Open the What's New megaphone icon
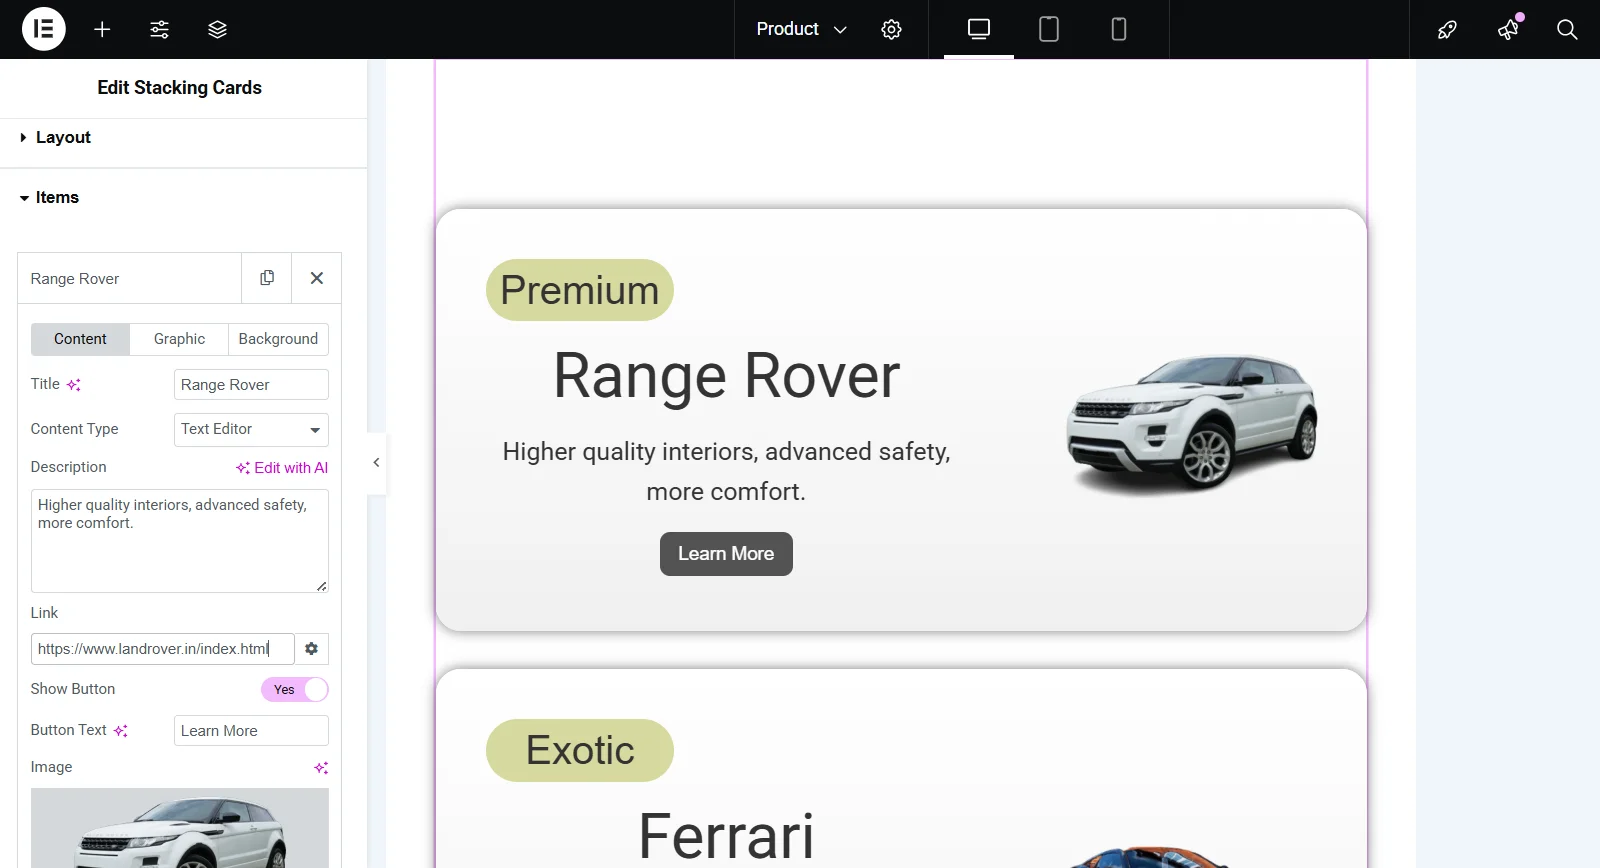 coord(1508,29)
